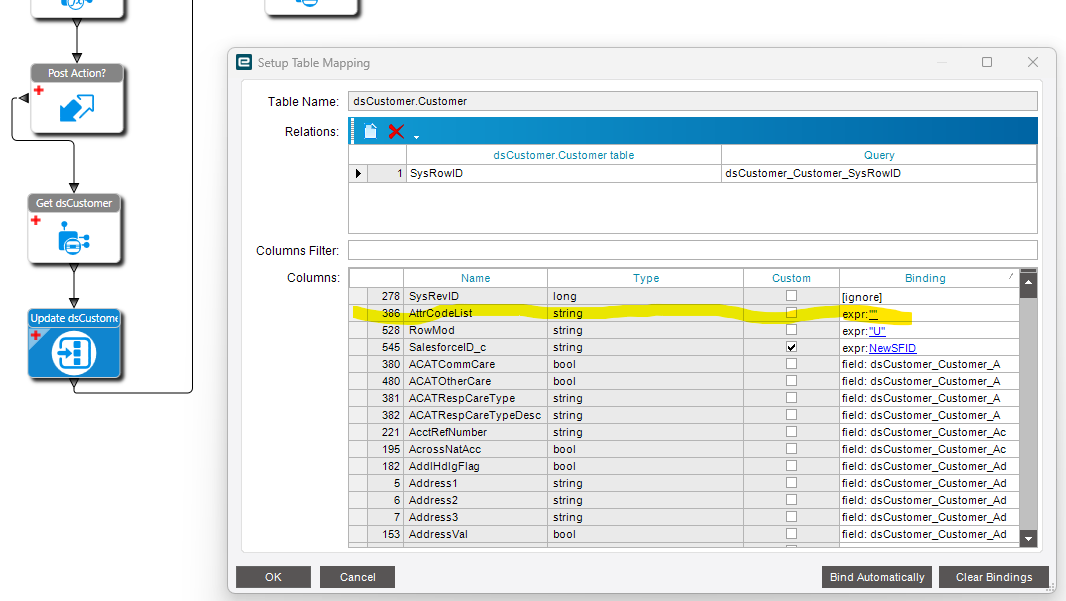The height and width of the screenshot is (601, 1066).
Task: Click the red delete relation icon
Action: click(x=394, y=131)
